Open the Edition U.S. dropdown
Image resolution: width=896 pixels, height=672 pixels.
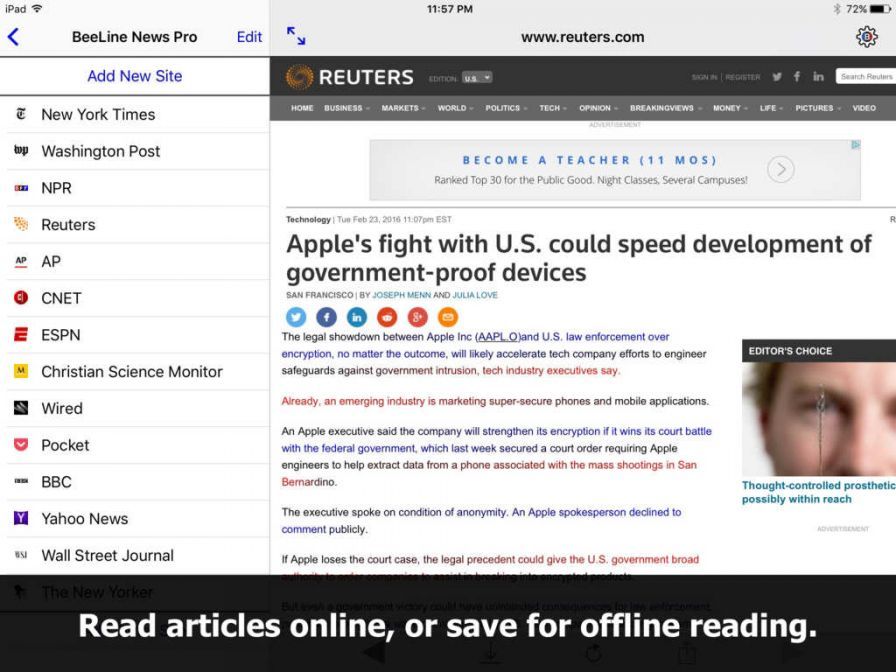(477, 78)
